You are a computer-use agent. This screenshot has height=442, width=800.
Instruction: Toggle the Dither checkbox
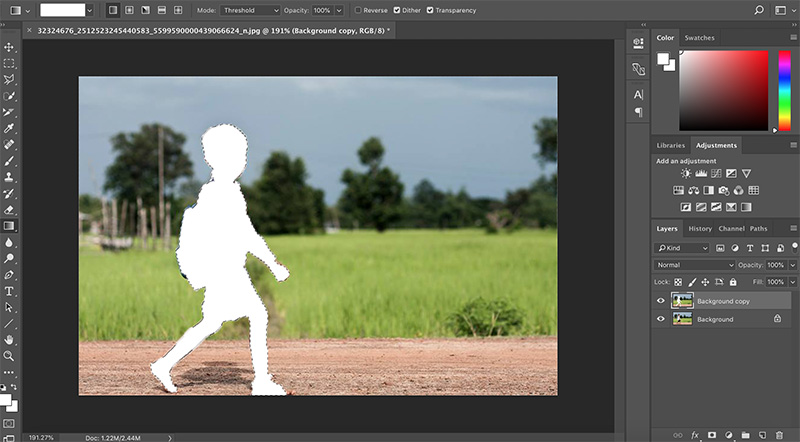click(x=396, y=10)
